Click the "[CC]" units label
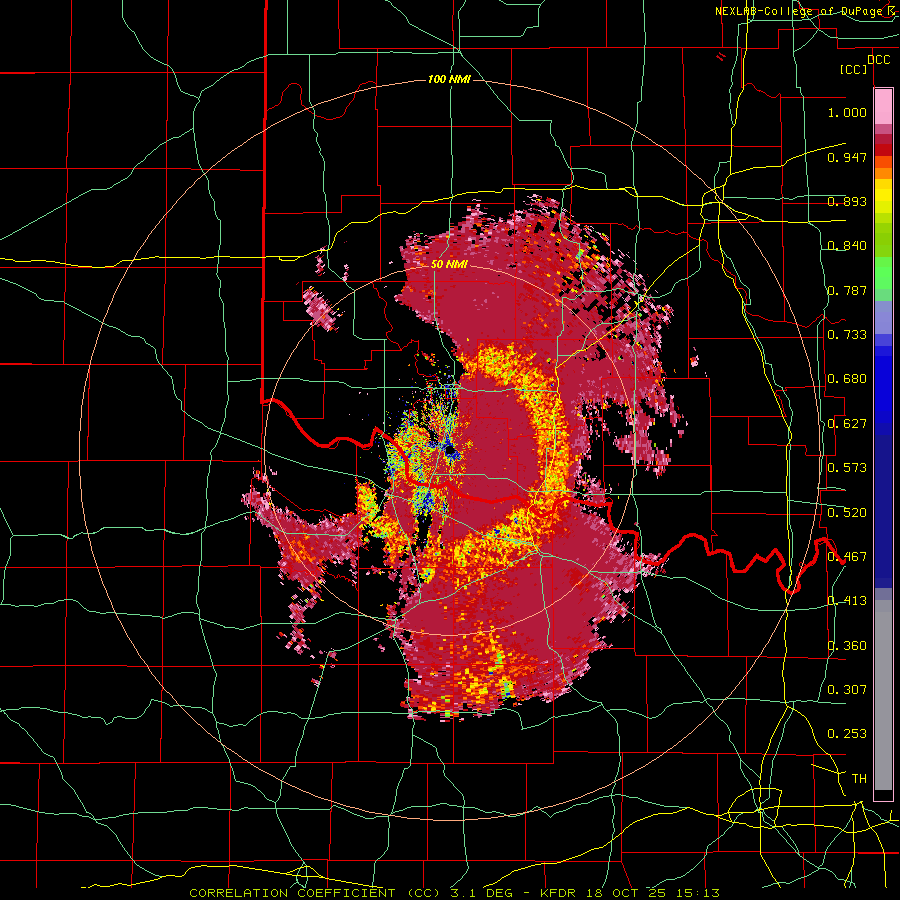This screenshot has width=900, height=900. 854,69
